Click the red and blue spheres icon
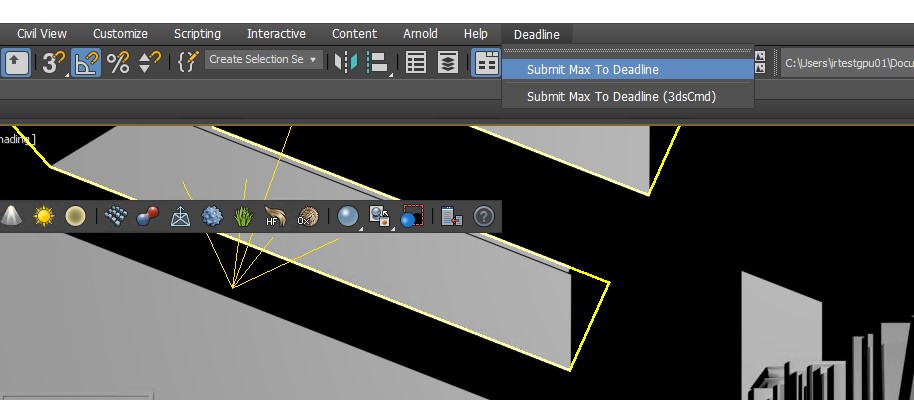 147,216
